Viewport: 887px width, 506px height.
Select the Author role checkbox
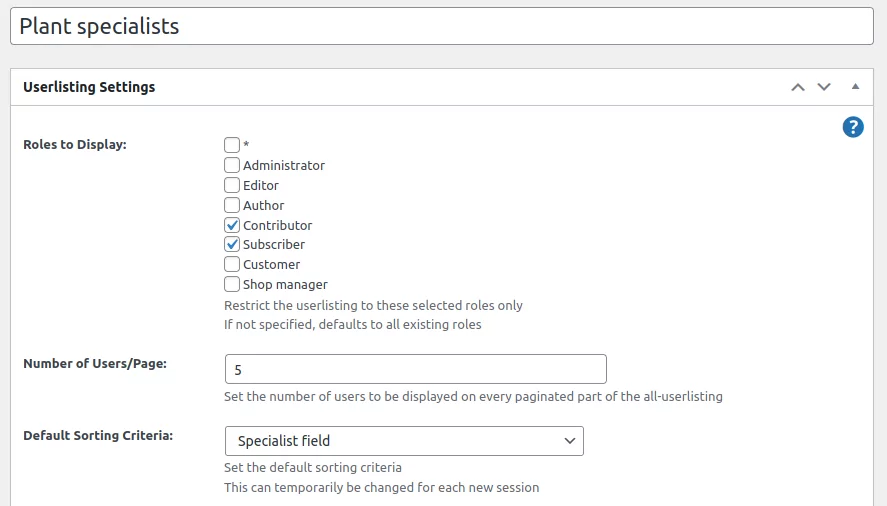232,205
